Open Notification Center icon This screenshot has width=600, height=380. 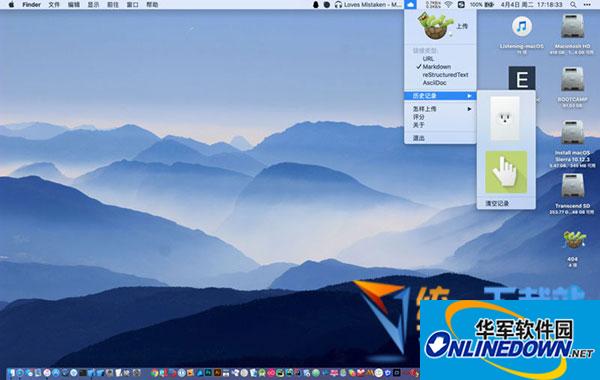pos(587,5)
